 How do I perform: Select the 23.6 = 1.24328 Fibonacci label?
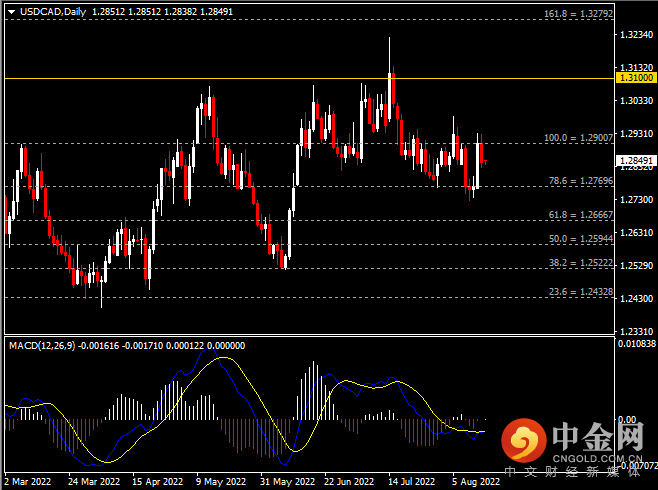581,292
